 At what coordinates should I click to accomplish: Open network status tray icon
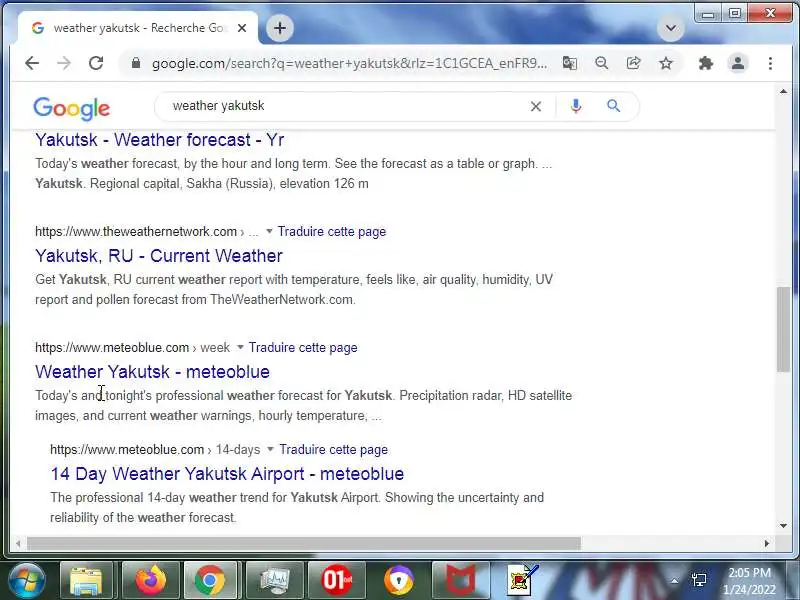(x=699, y=581)
